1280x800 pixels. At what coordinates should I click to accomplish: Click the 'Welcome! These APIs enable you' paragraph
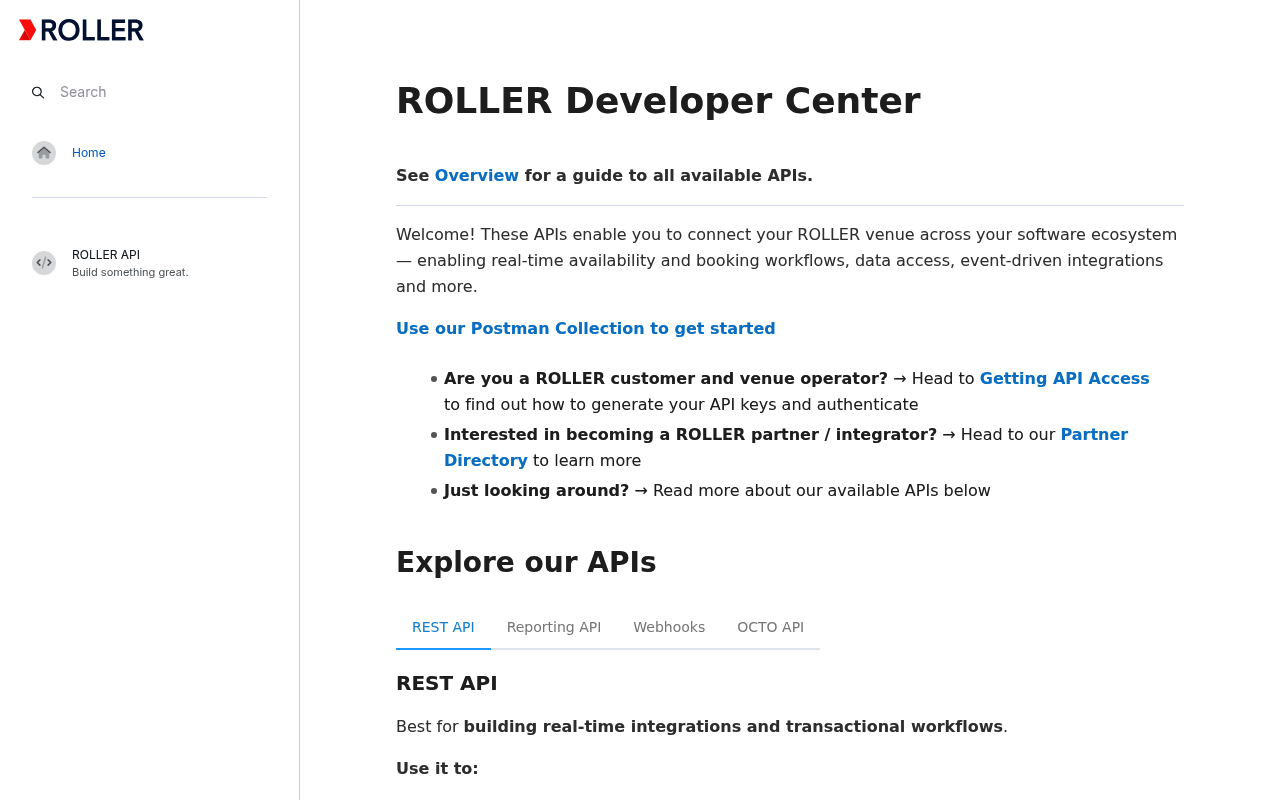coord(787,260)
